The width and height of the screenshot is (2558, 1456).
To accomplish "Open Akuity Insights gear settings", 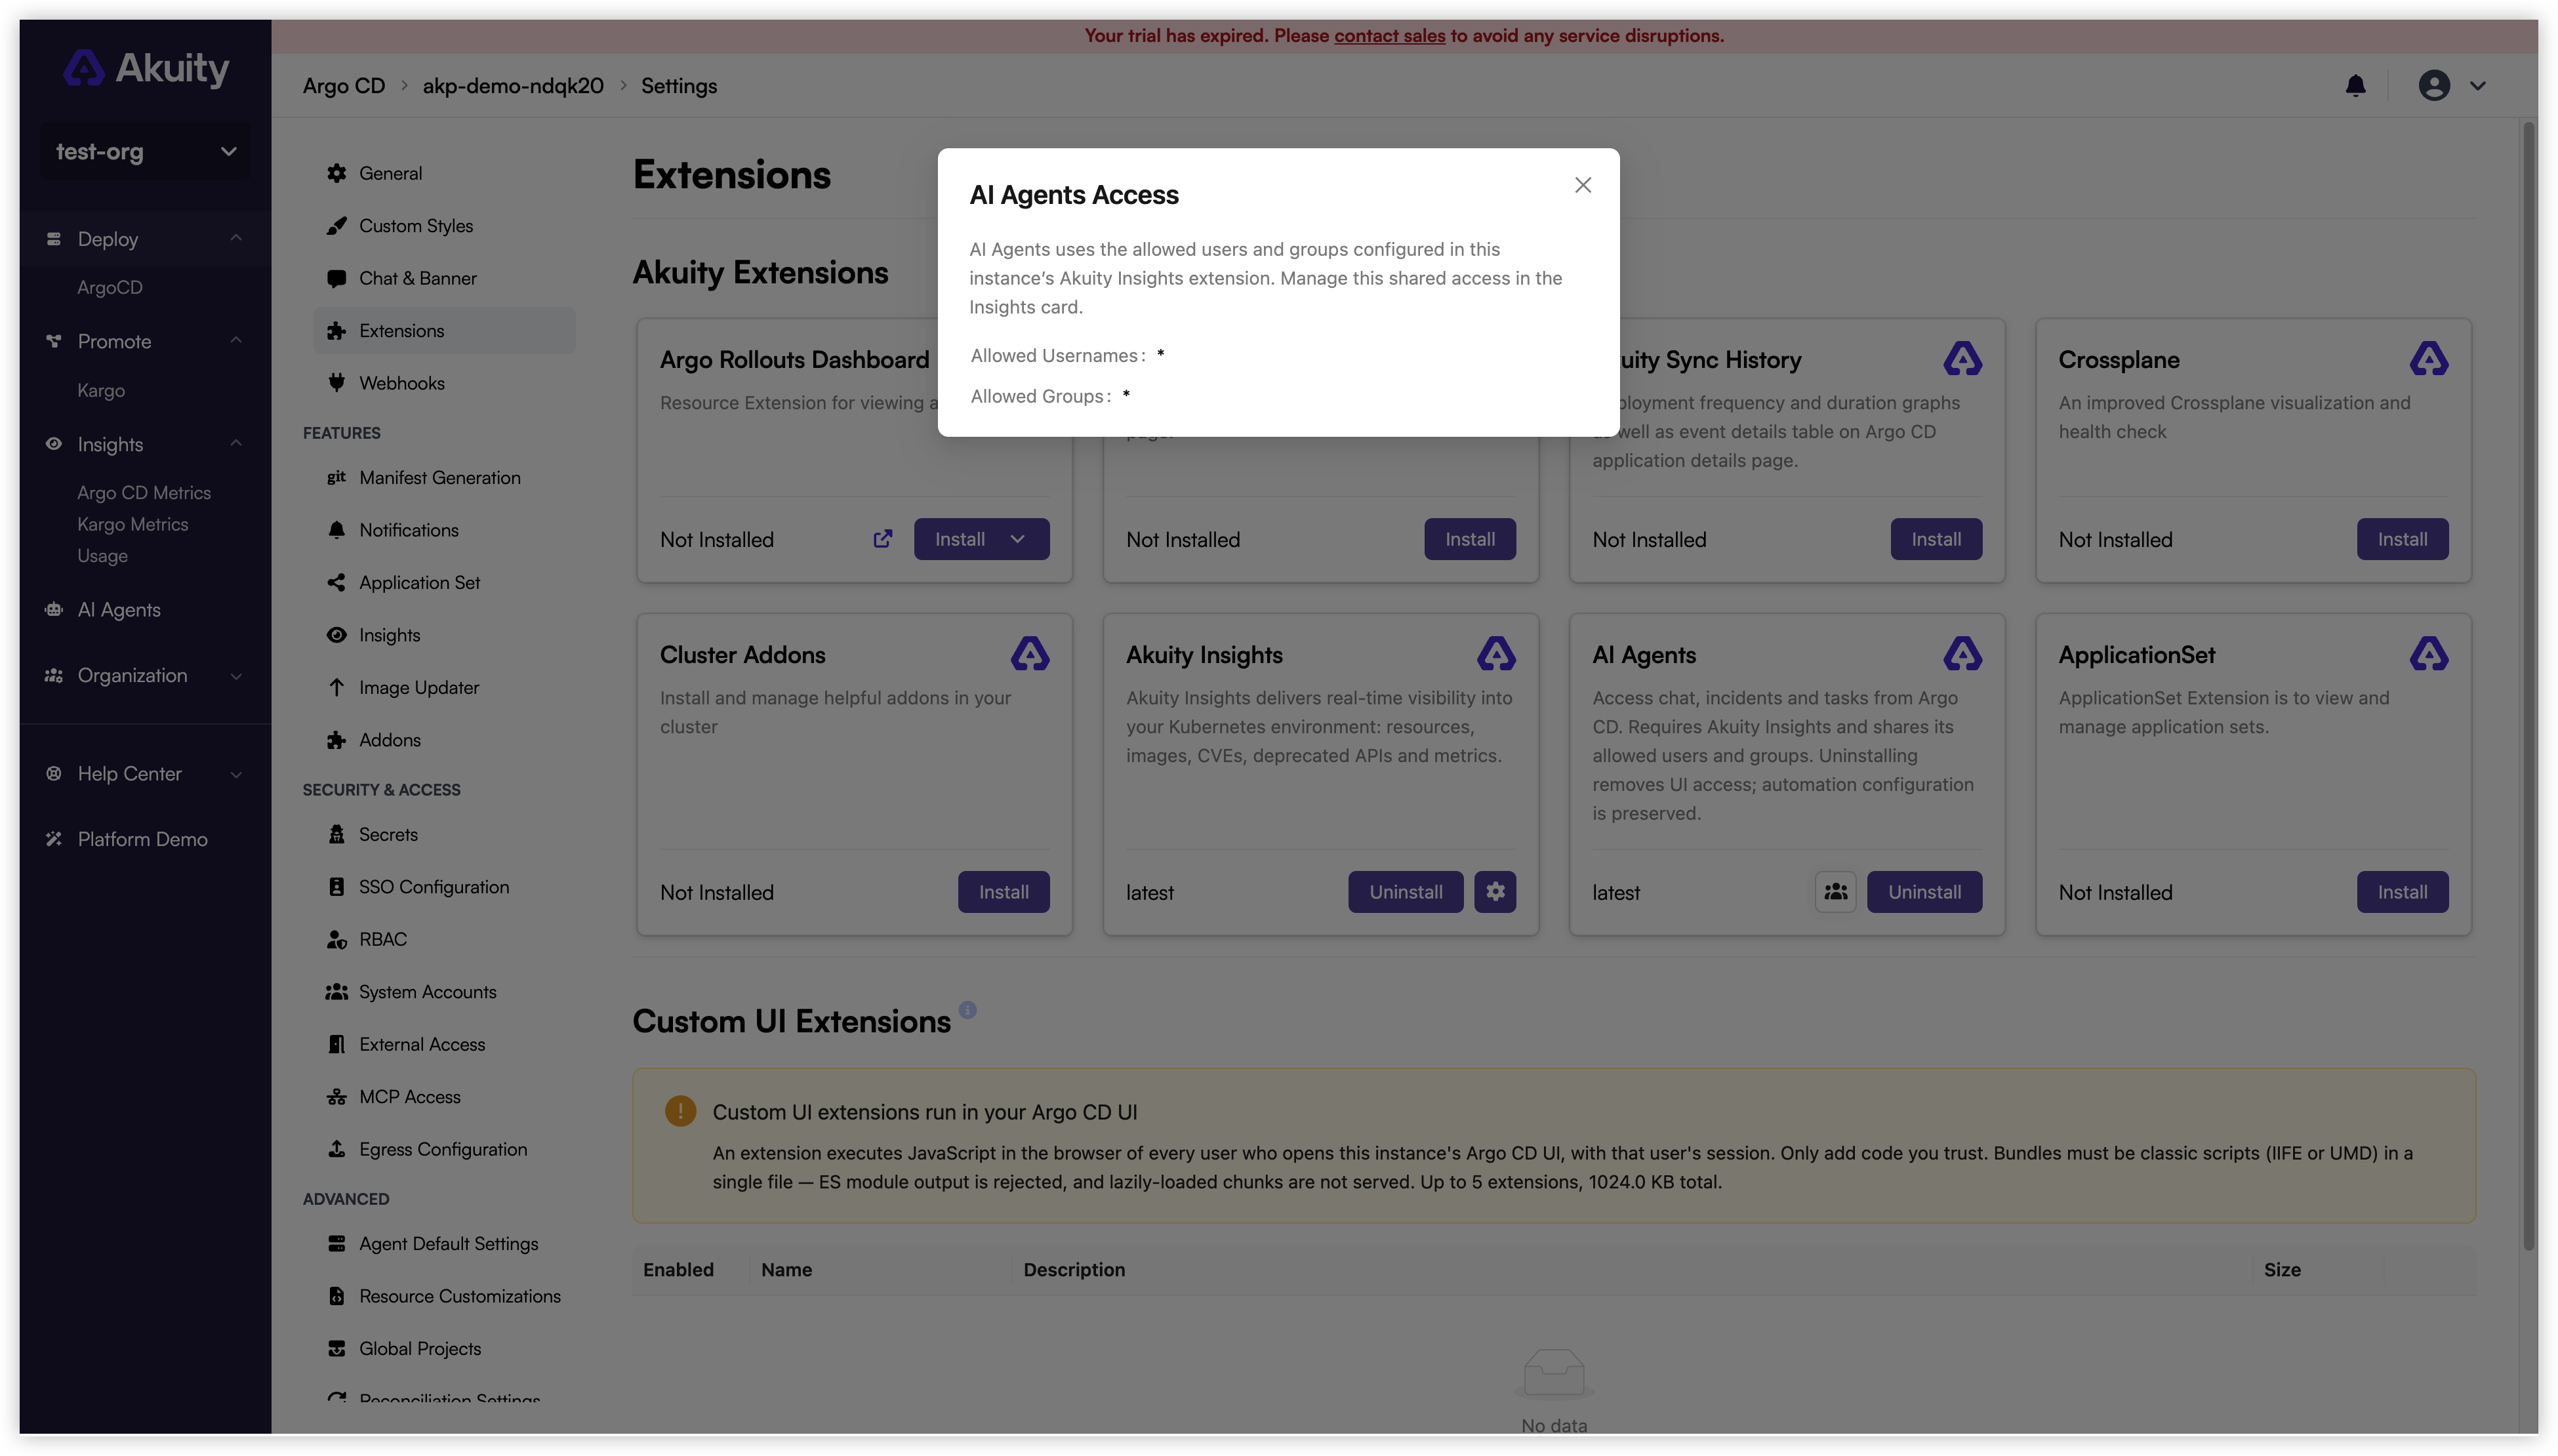I will [x=1495, y=892].
